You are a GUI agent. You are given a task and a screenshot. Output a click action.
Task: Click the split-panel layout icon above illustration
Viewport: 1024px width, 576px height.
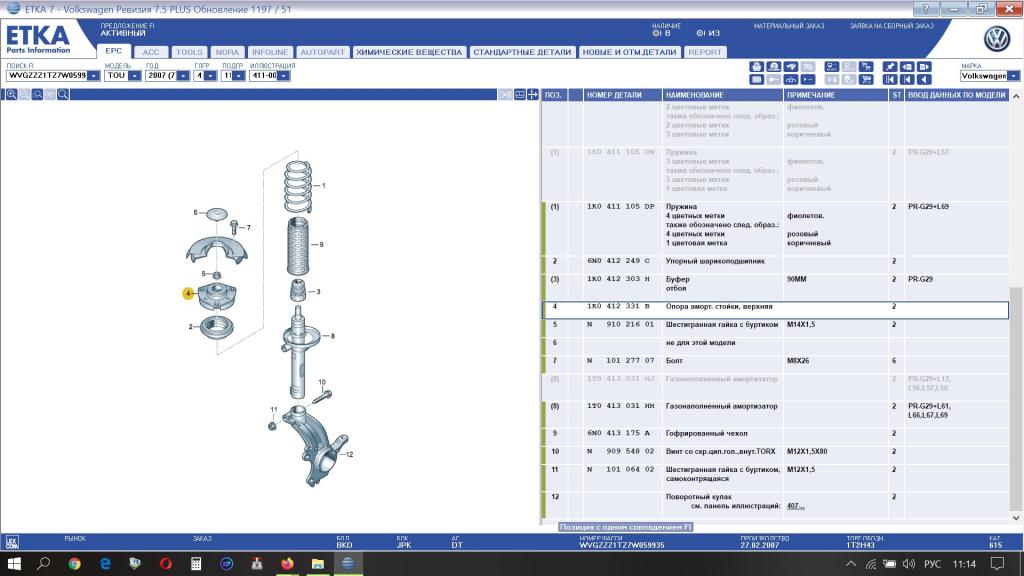pos(520,95)
